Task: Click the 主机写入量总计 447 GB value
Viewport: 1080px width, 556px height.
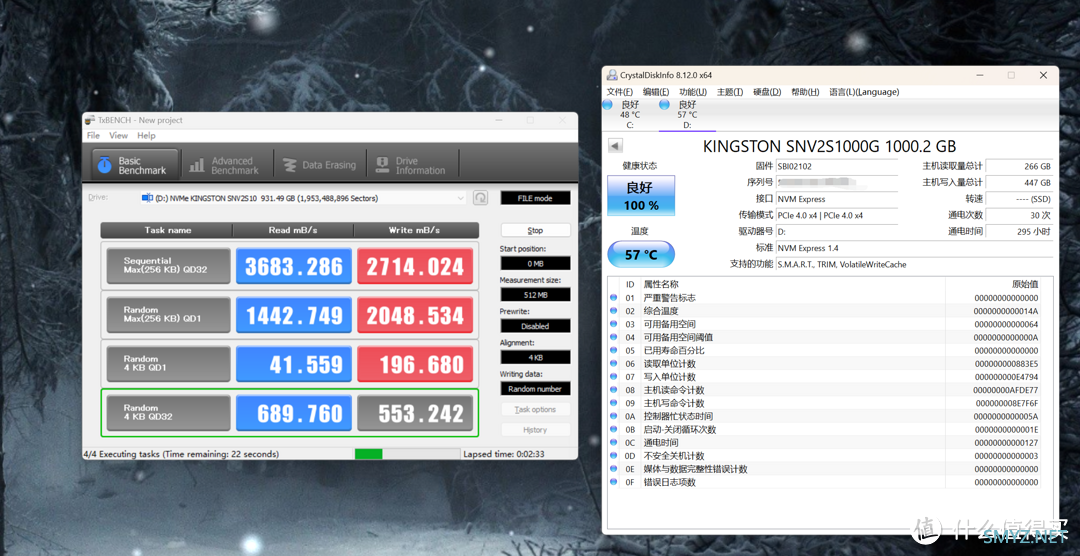Action: [1019, 183]
